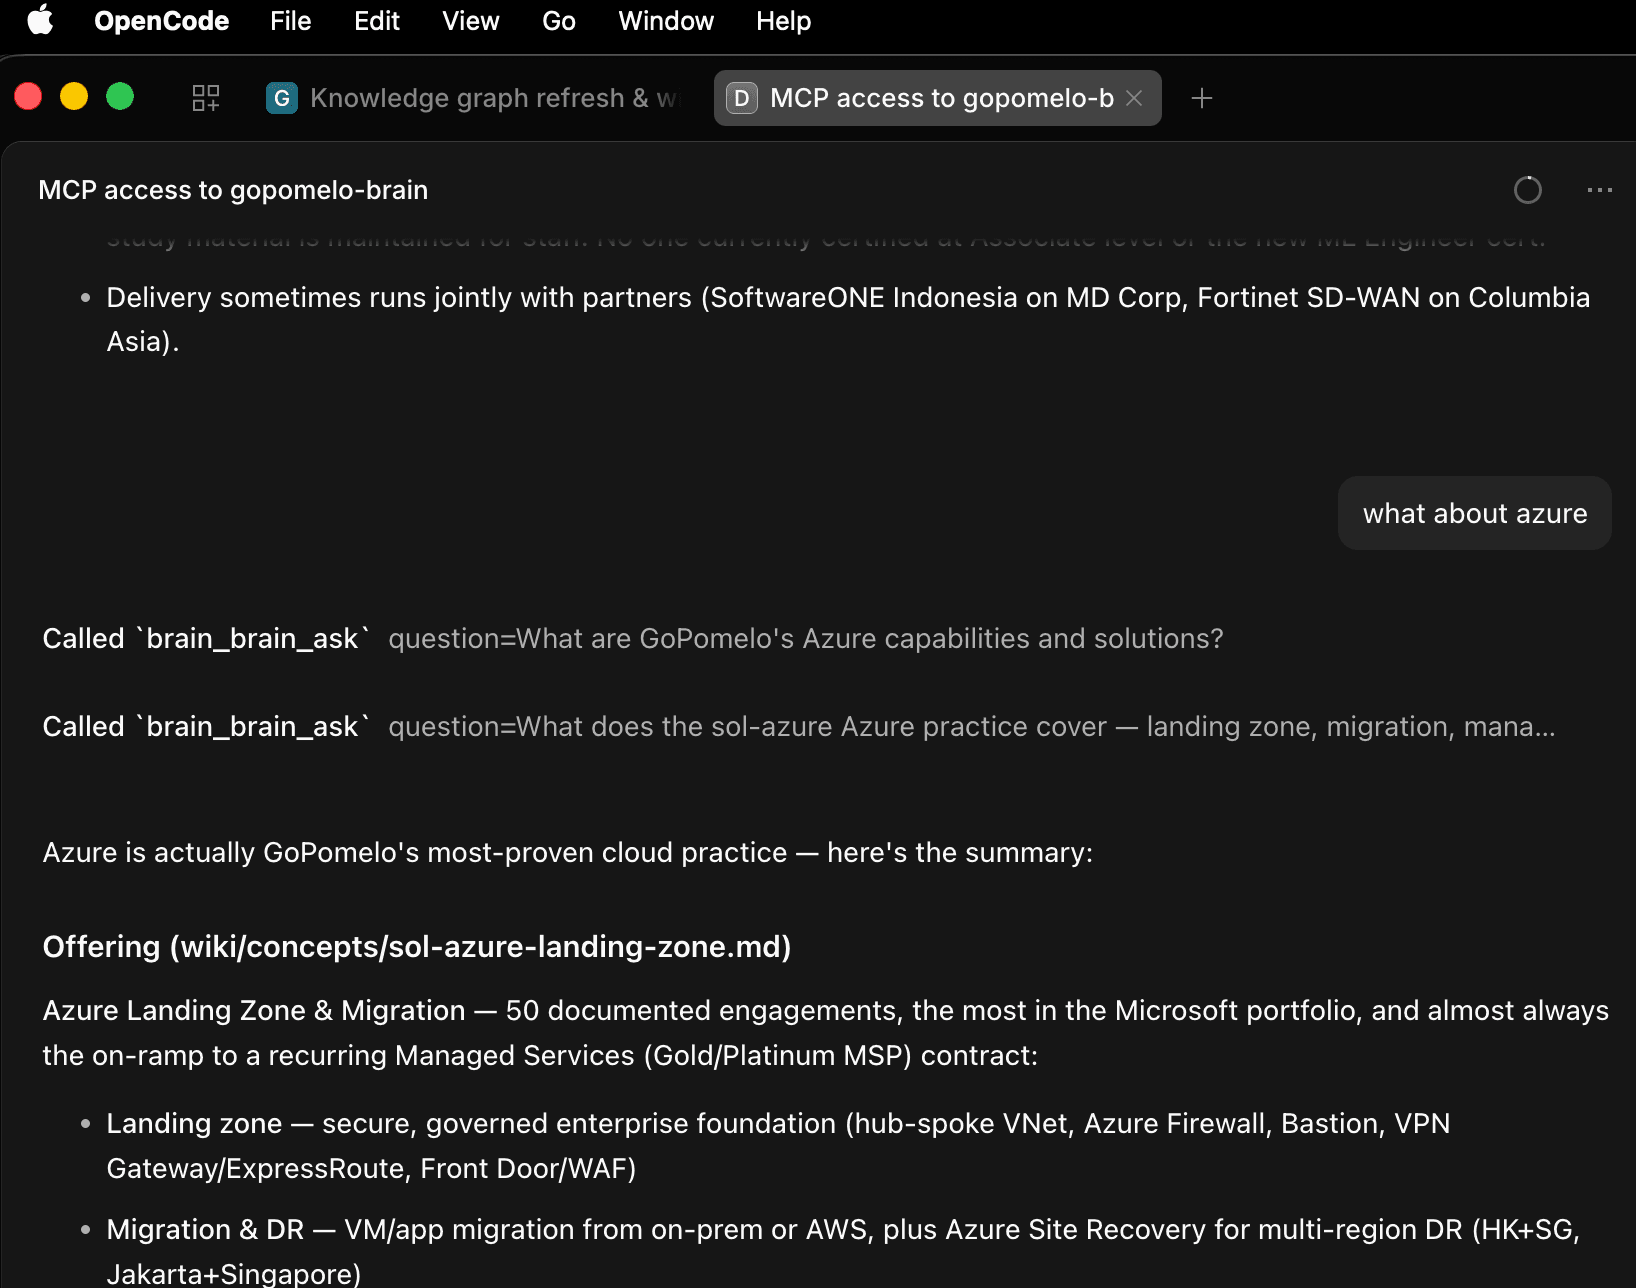The height and width of the screenshot is (1288, 1636).
Task: Click the circular progress indicator icon
Action: (1528, 190)
